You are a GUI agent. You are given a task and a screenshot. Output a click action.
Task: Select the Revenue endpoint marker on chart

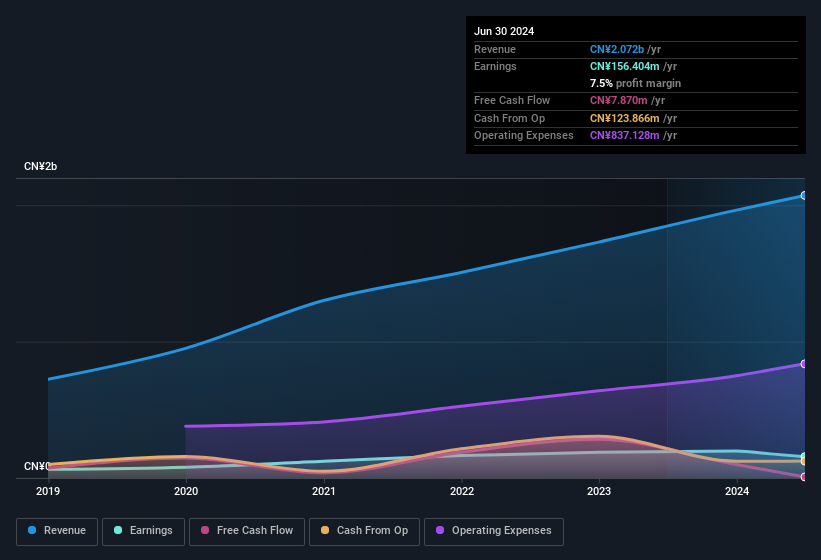coord(804,195)
